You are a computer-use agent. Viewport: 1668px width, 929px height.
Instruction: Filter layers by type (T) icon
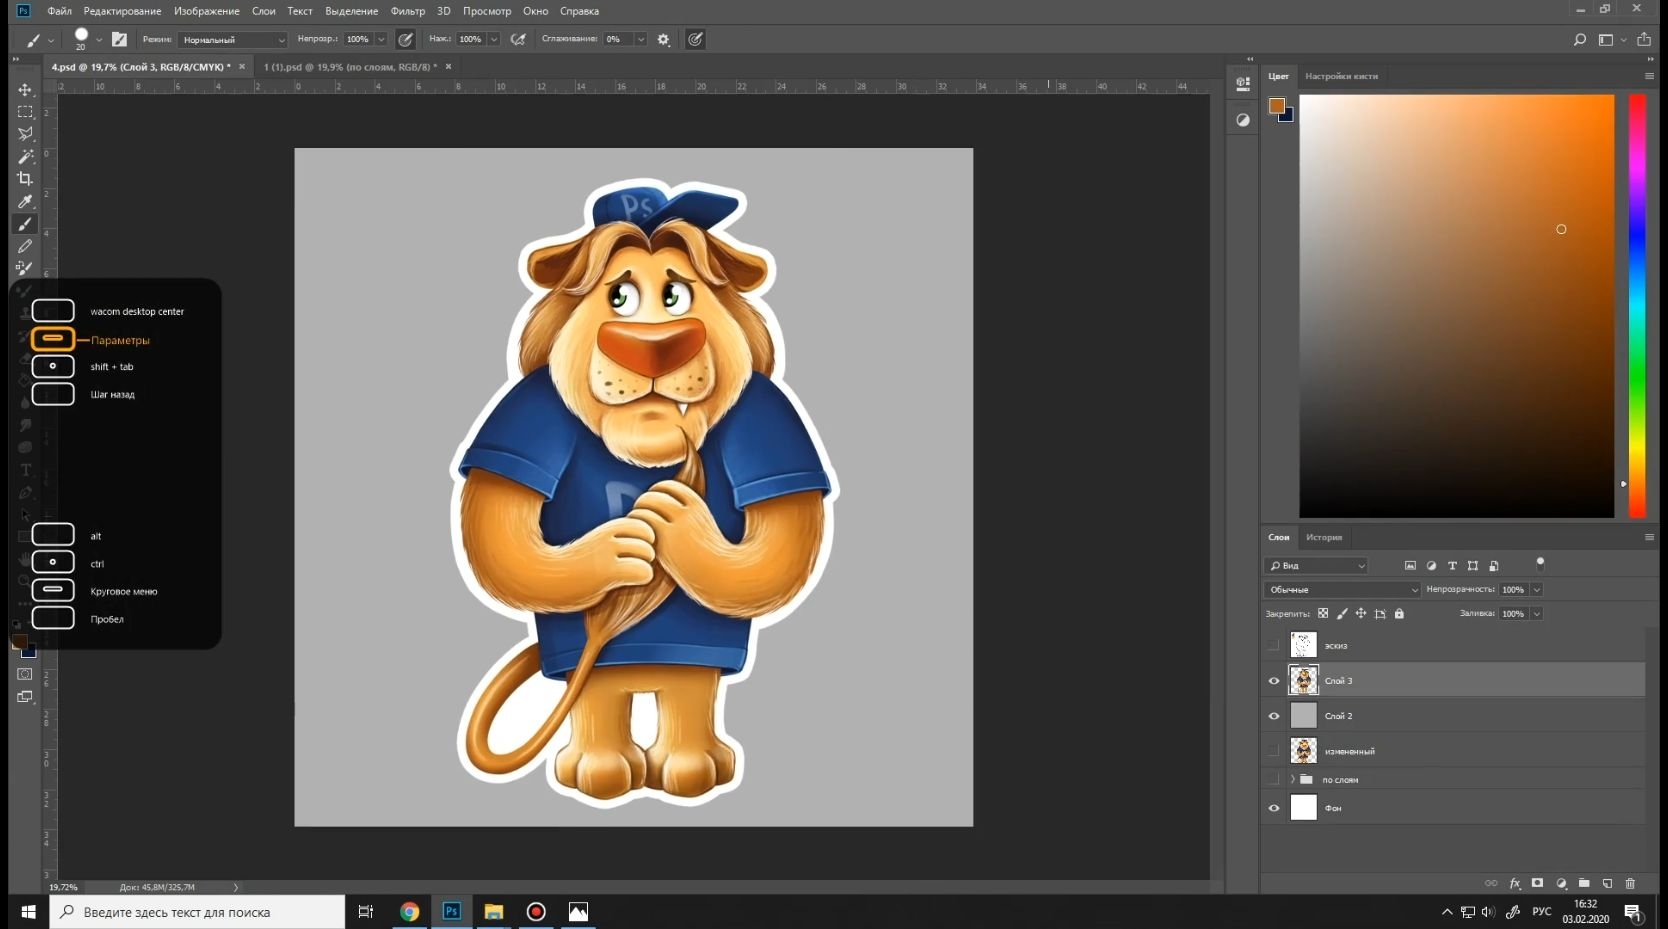coord(1452,566)
